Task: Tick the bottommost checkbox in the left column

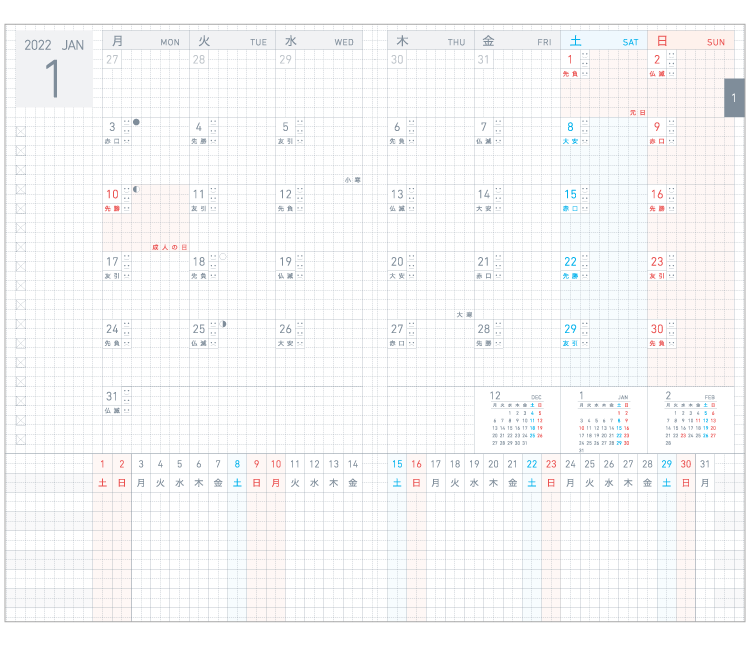Action: (x=20, y=439)
